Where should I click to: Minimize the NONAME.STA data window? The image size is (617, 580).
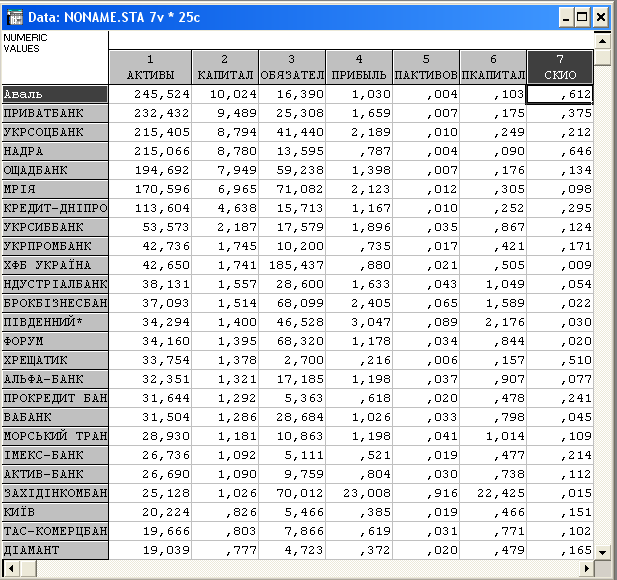564,17
